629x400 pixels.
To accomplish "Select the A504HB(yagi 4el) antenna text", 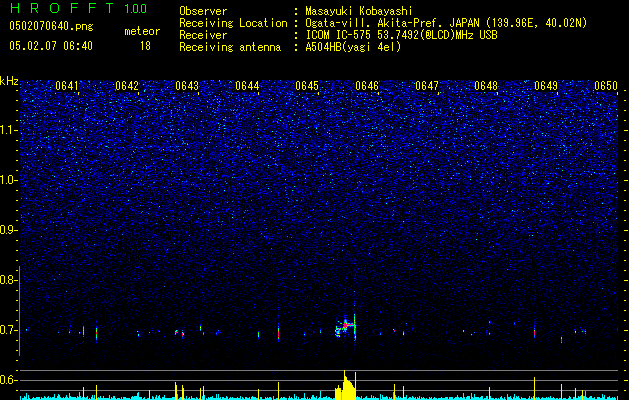I will (353, 47).
